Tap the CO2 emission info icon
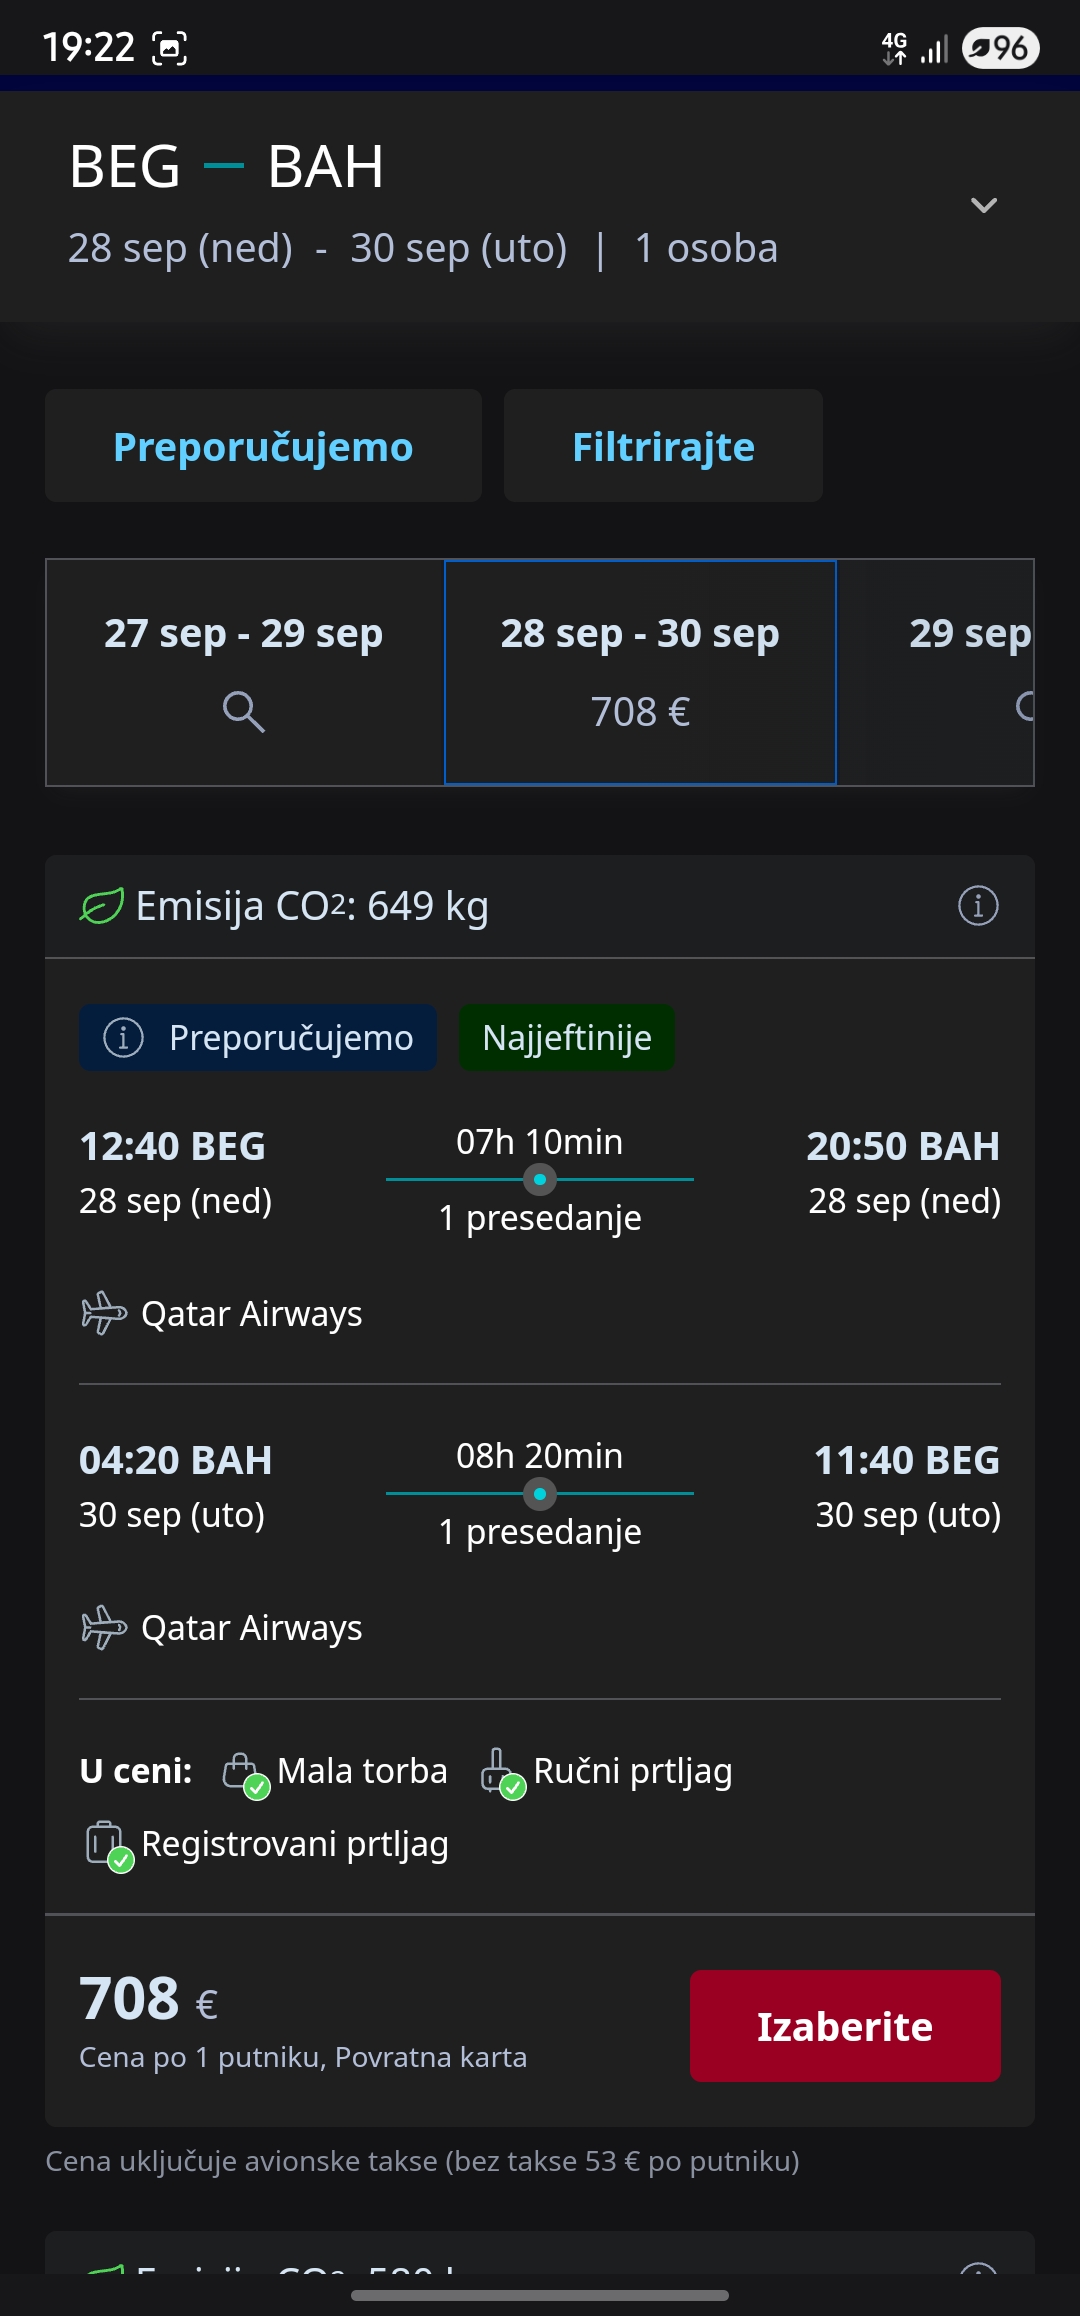This screenshot has width=1080, height=2316. [978, 906]
